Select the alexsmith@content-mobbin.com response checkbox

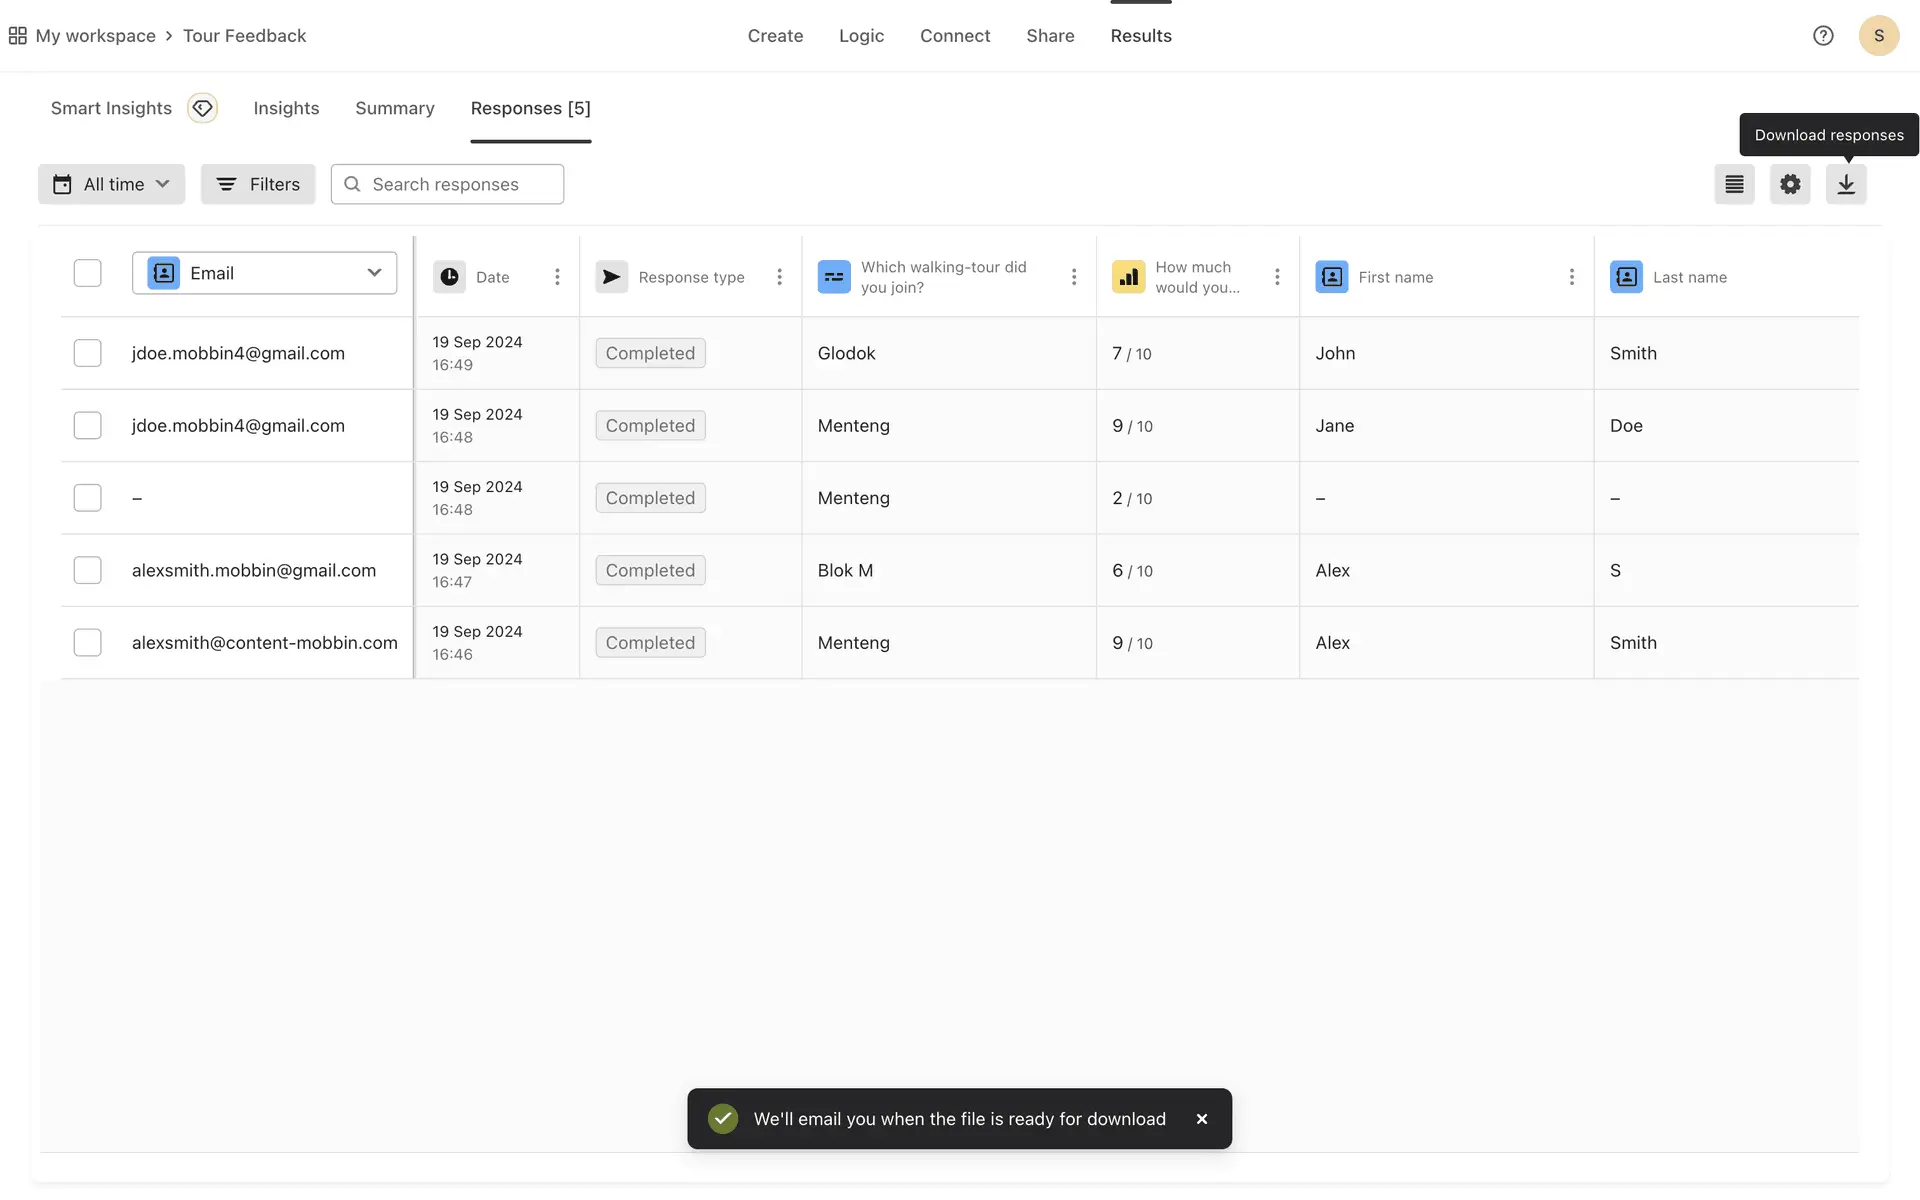click(88, 642)
